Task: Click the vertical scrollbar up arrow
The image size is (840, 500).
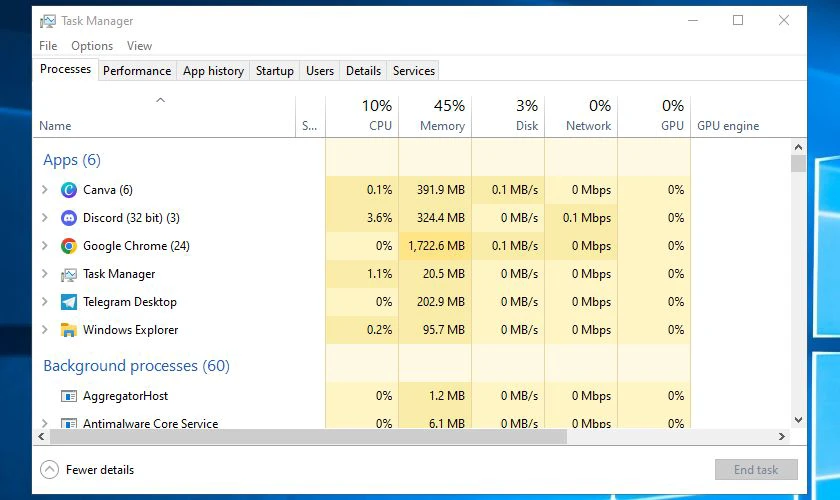Action: point(798,147)
